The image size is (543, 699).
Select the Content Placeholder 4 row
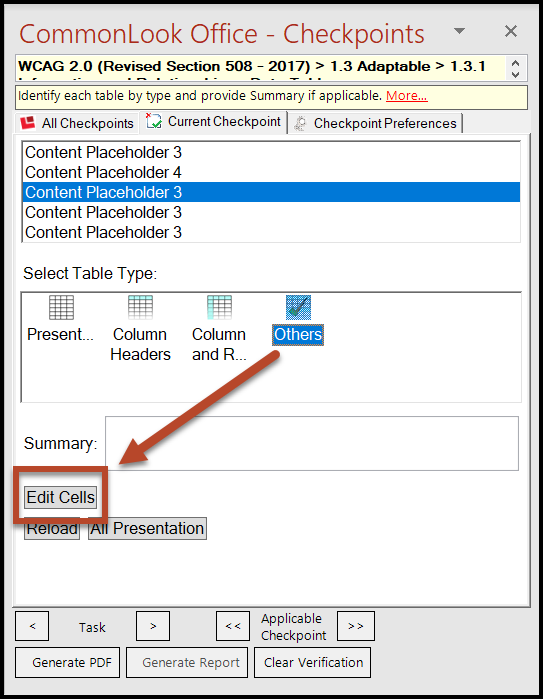coord(271,172)
